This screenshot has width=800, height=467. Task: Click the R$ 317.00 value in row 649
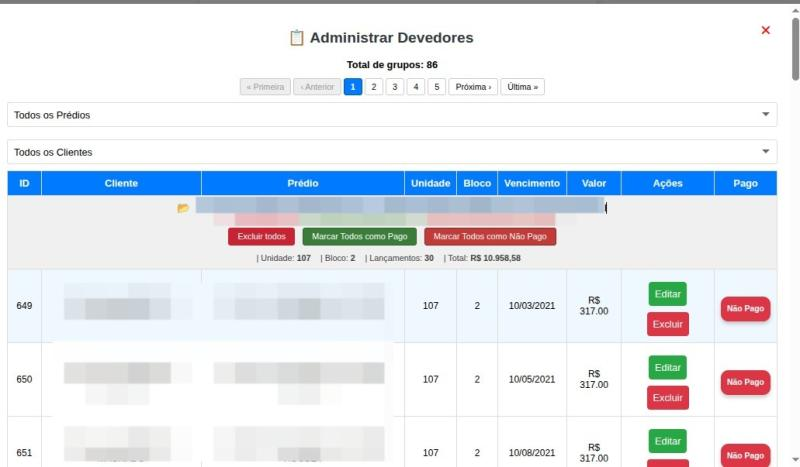(x=594, y=306)
